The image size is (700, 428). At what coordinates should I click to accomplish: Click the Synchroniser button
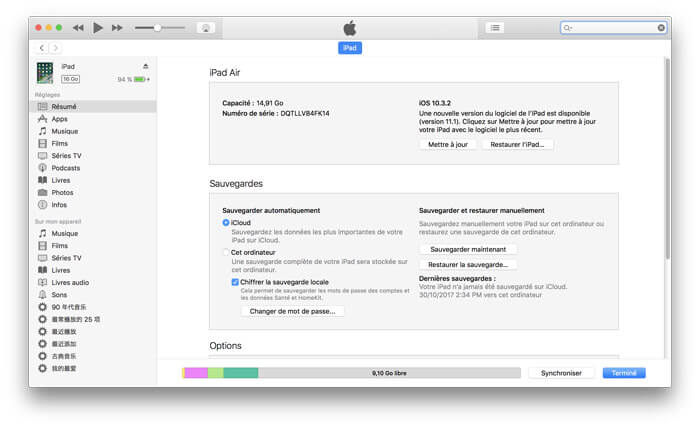561,373
